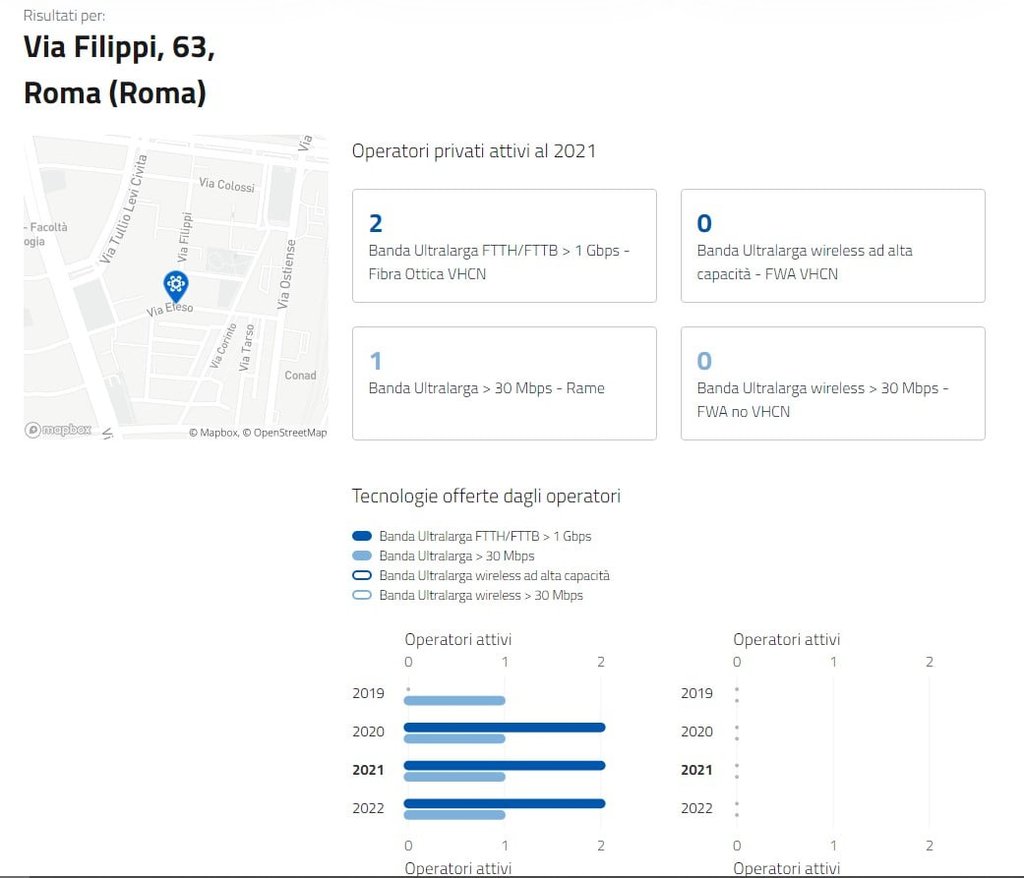The image size is (1024, 878).
Task: Click the 2021 light blue bar
Action: click(455, 777)
